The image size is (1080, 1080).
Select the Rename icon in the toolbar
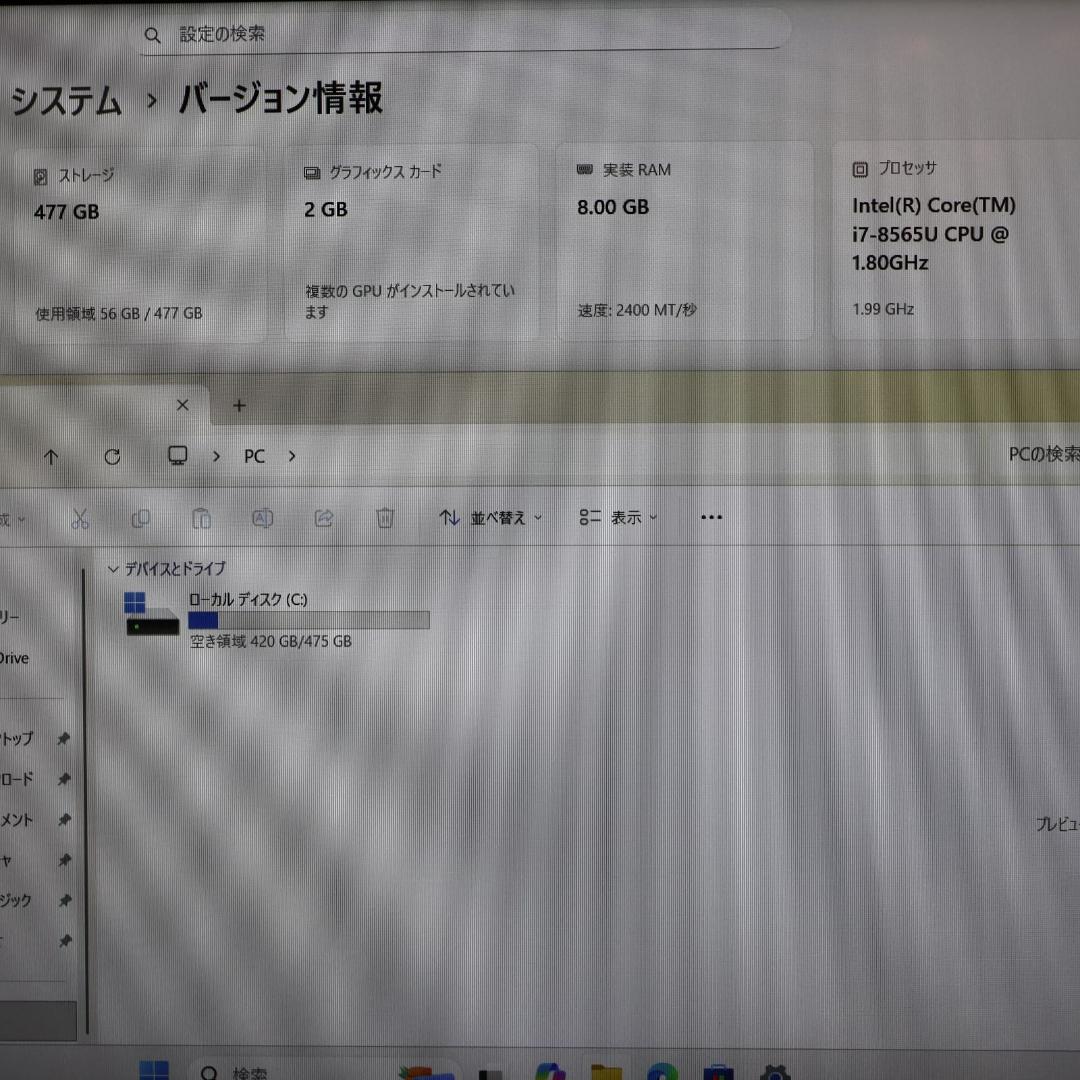262,518
